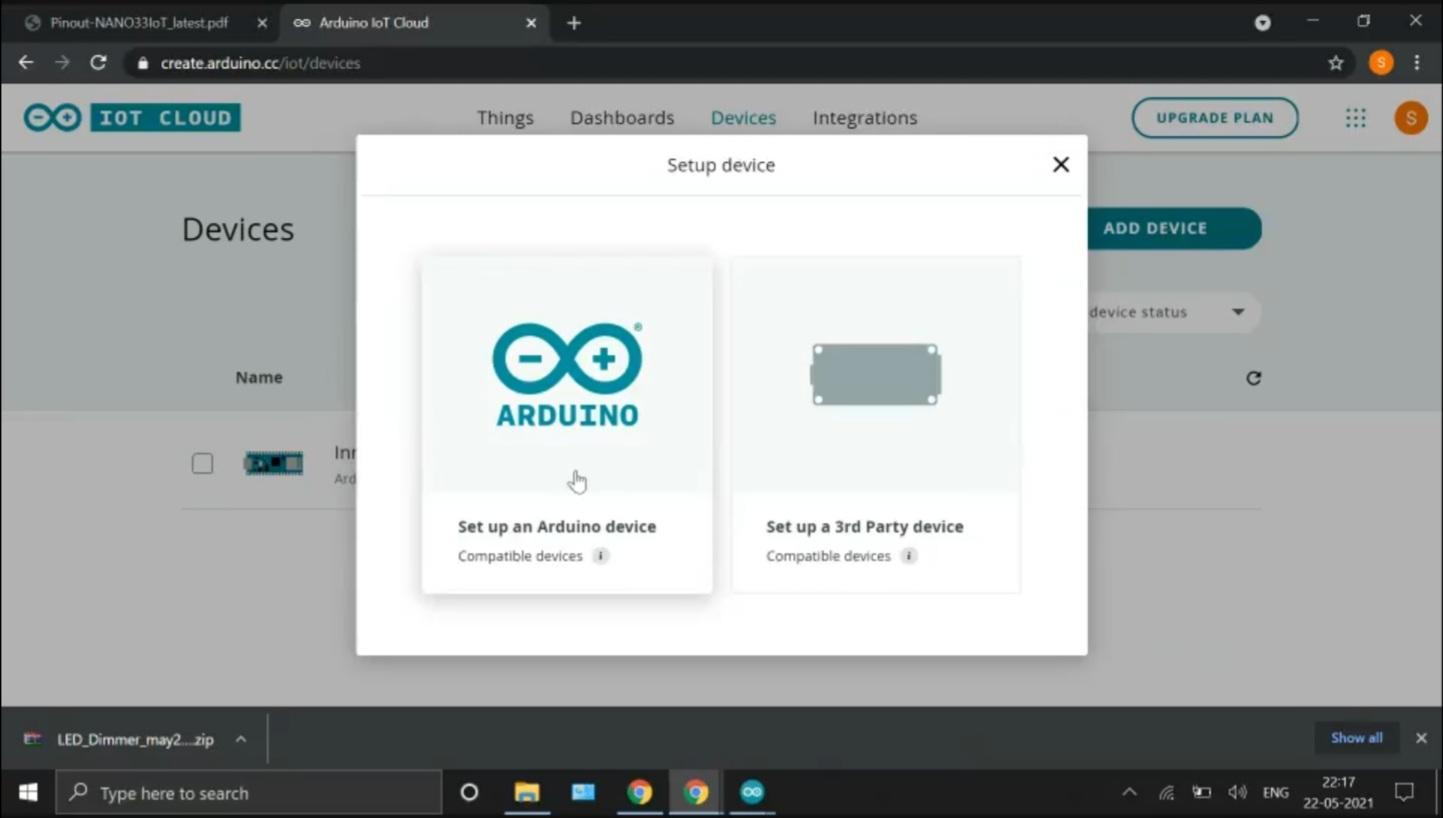The image size is (1443, 818).
Task: Open the Things tab
Action: (x=505, y=118)
